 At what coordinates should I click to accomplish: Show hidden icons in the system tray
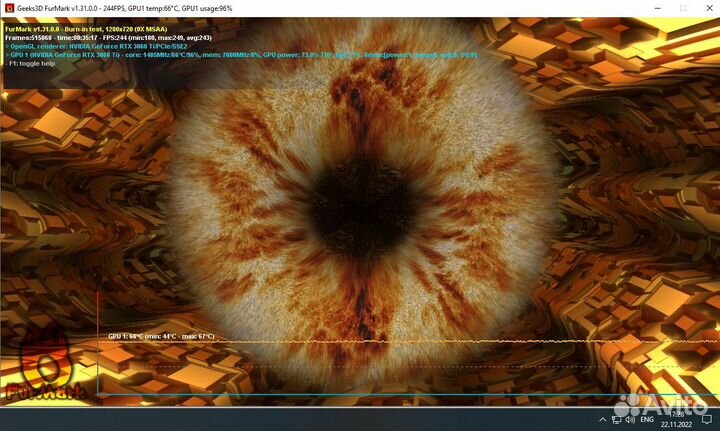coord(602,420)
